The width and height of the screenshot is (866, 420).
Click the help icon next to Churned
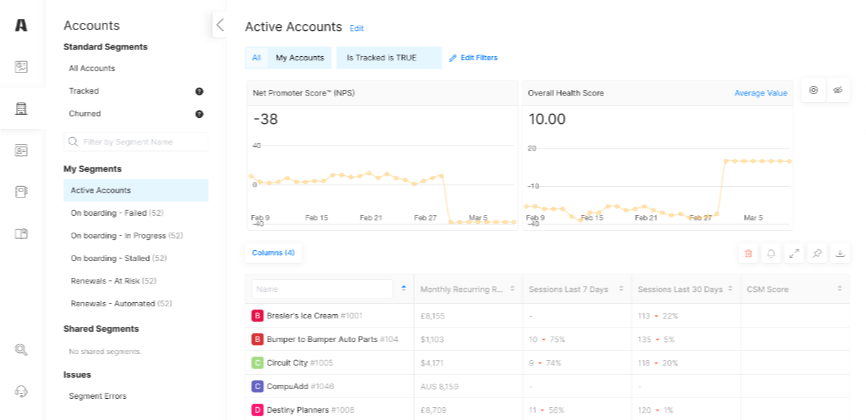coord(199,114)
